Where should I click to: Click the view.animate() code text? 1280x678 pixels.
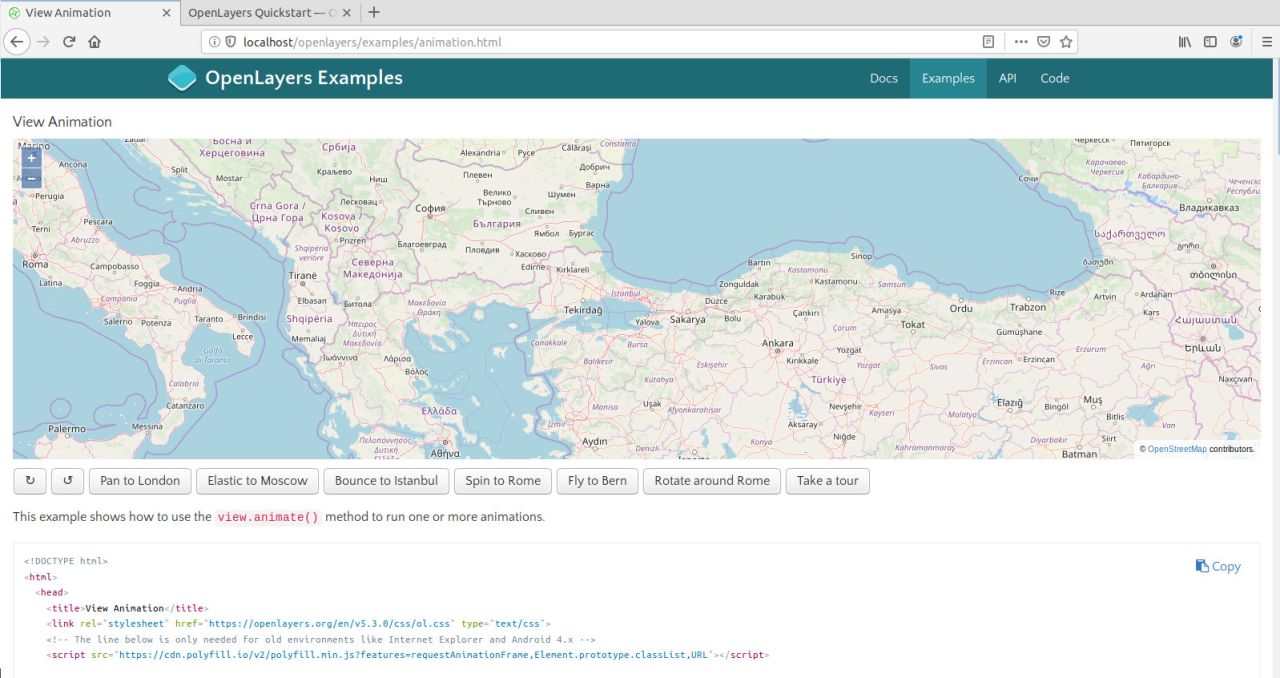[x=268, y=517]
